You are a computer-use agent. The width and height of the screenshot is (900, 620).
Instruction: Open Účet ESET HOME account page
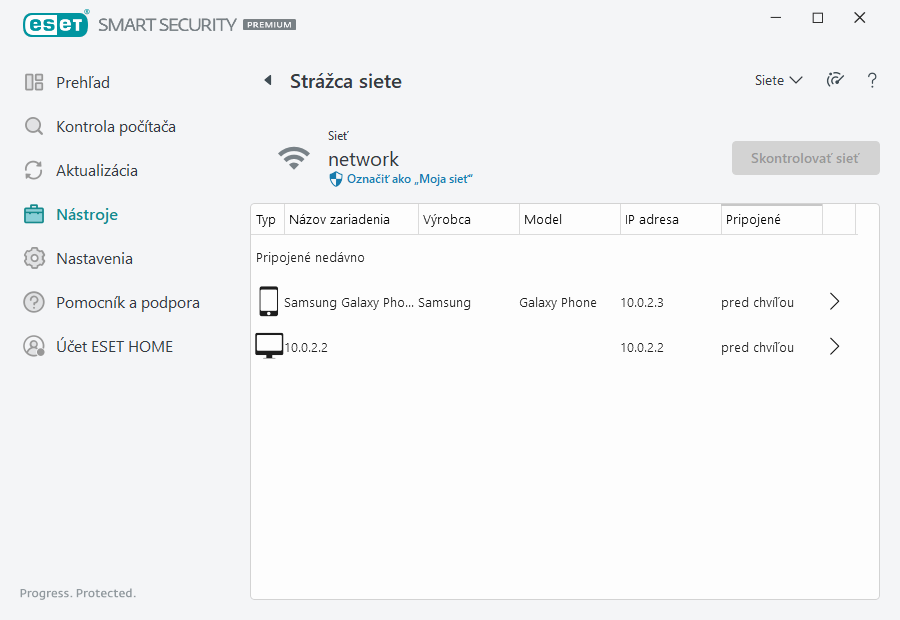(114, 346)
